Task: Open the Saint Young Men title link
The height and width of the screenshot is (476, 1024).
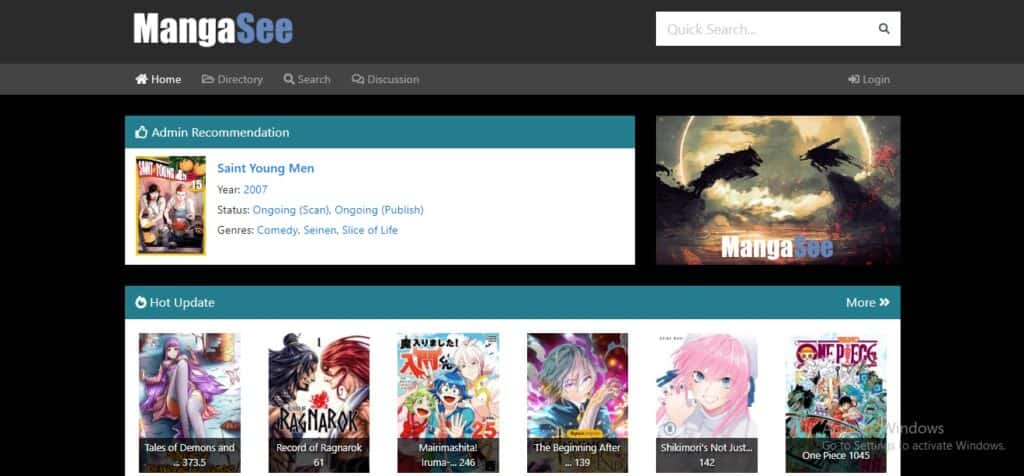Action: click(265, 168)
